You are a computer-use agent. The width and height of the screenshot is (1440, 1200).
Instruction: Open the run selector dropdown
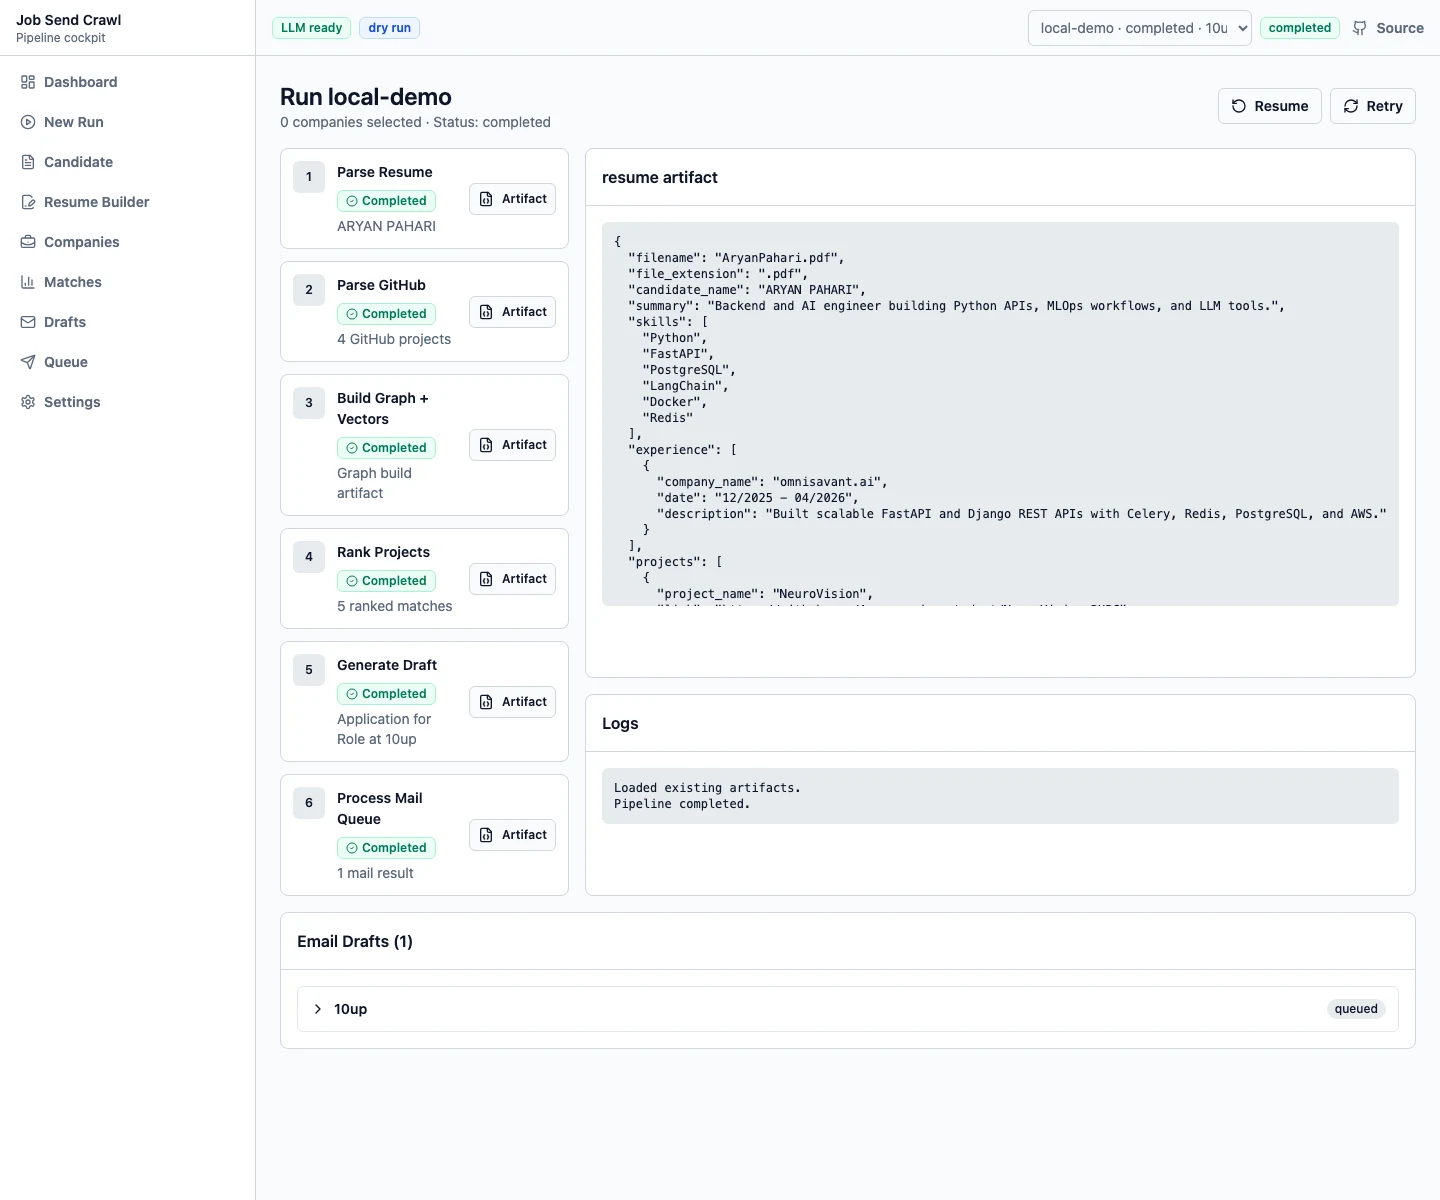pyautogui.click(x=1140, y=28)
